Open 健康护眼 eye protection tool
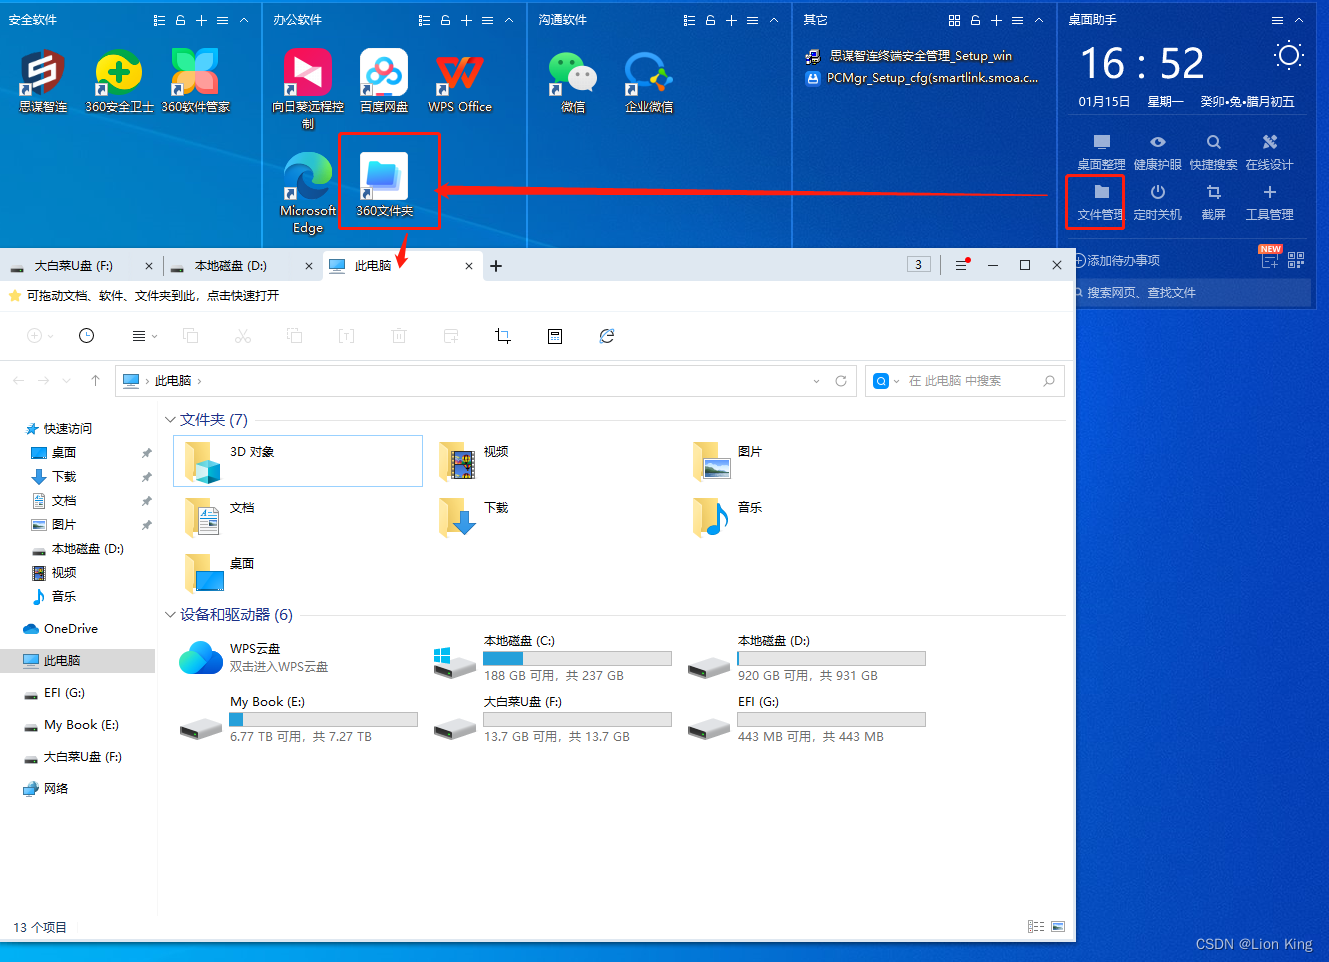The height and width of the screenshot is (962, 1329). tap(1157, 152)
